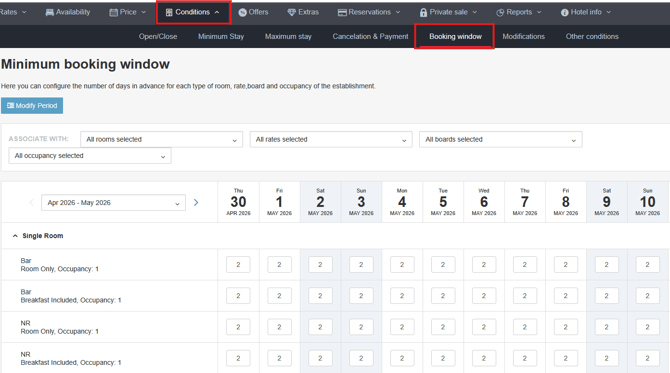Collapse the Single Room section
This screenshot has height=373, width=670.
point(15,236)
